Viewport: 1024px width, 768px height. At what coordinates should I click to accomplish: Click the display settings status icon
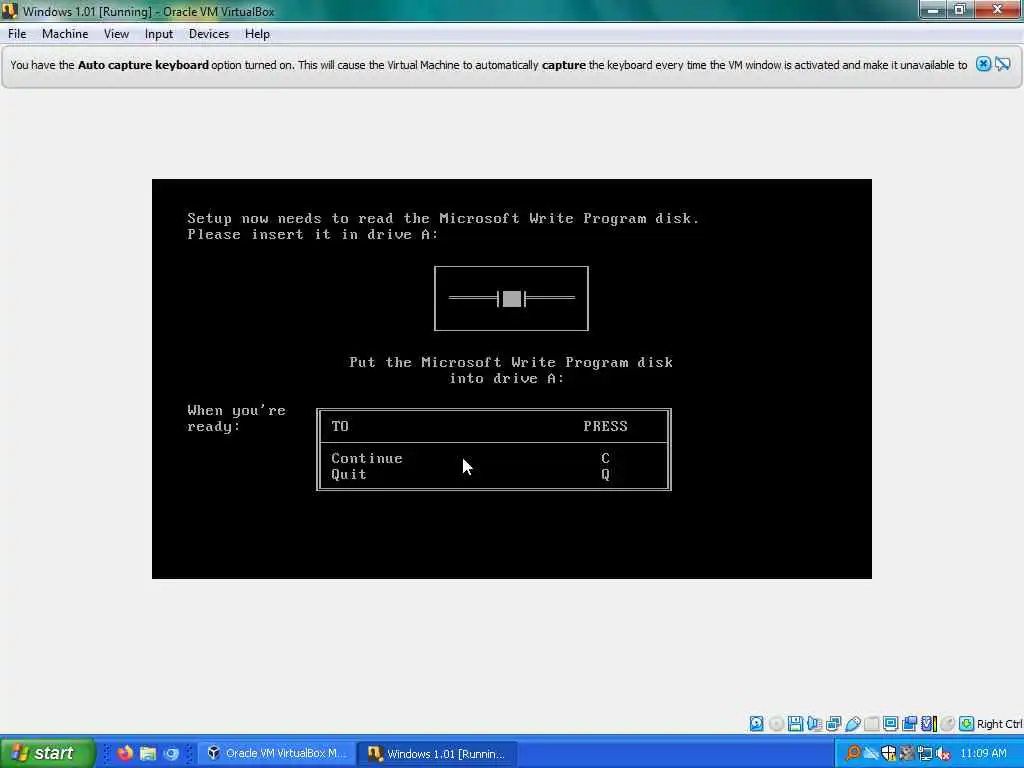[890, 724]
